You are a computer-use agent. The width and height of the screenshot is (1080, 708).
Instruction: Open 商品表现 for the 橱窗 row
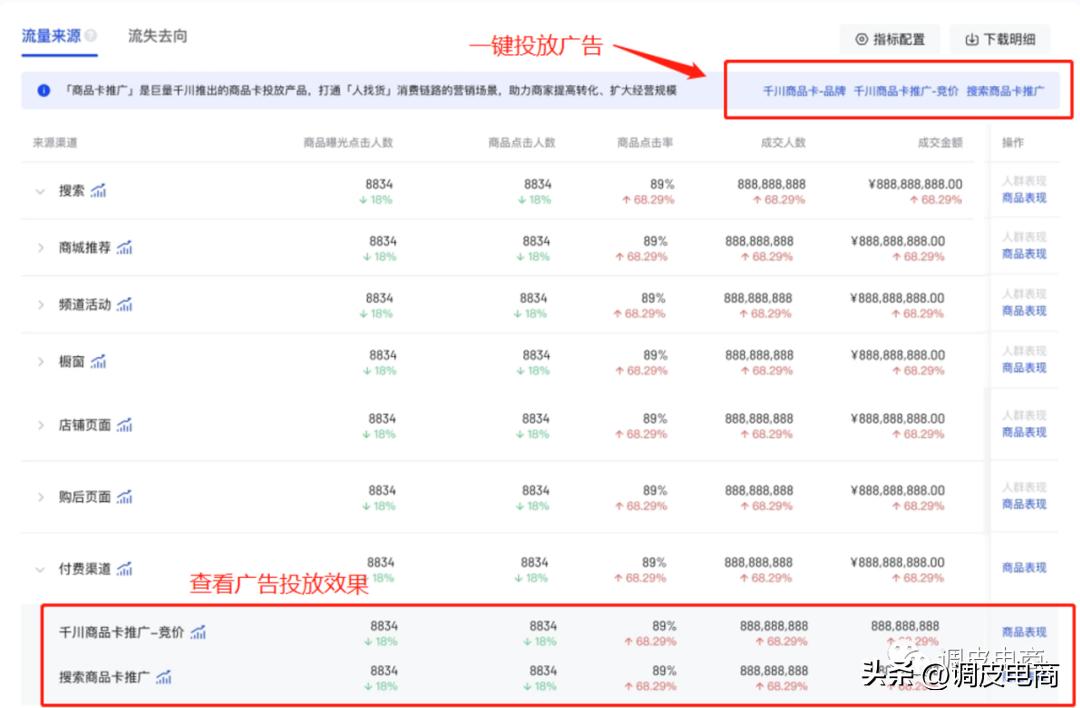1024,368
